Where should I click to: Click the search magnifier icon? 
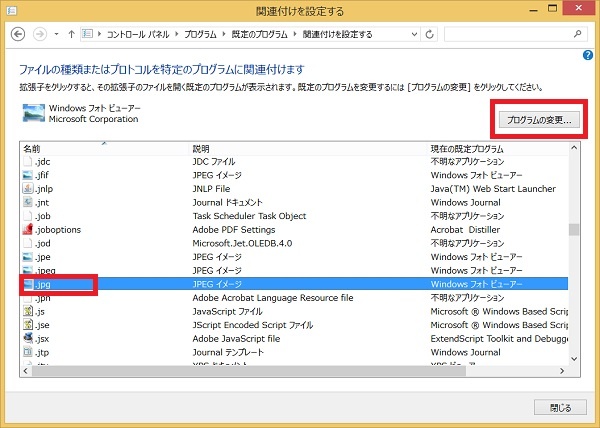pyautogui.click(x=578, y=34)
